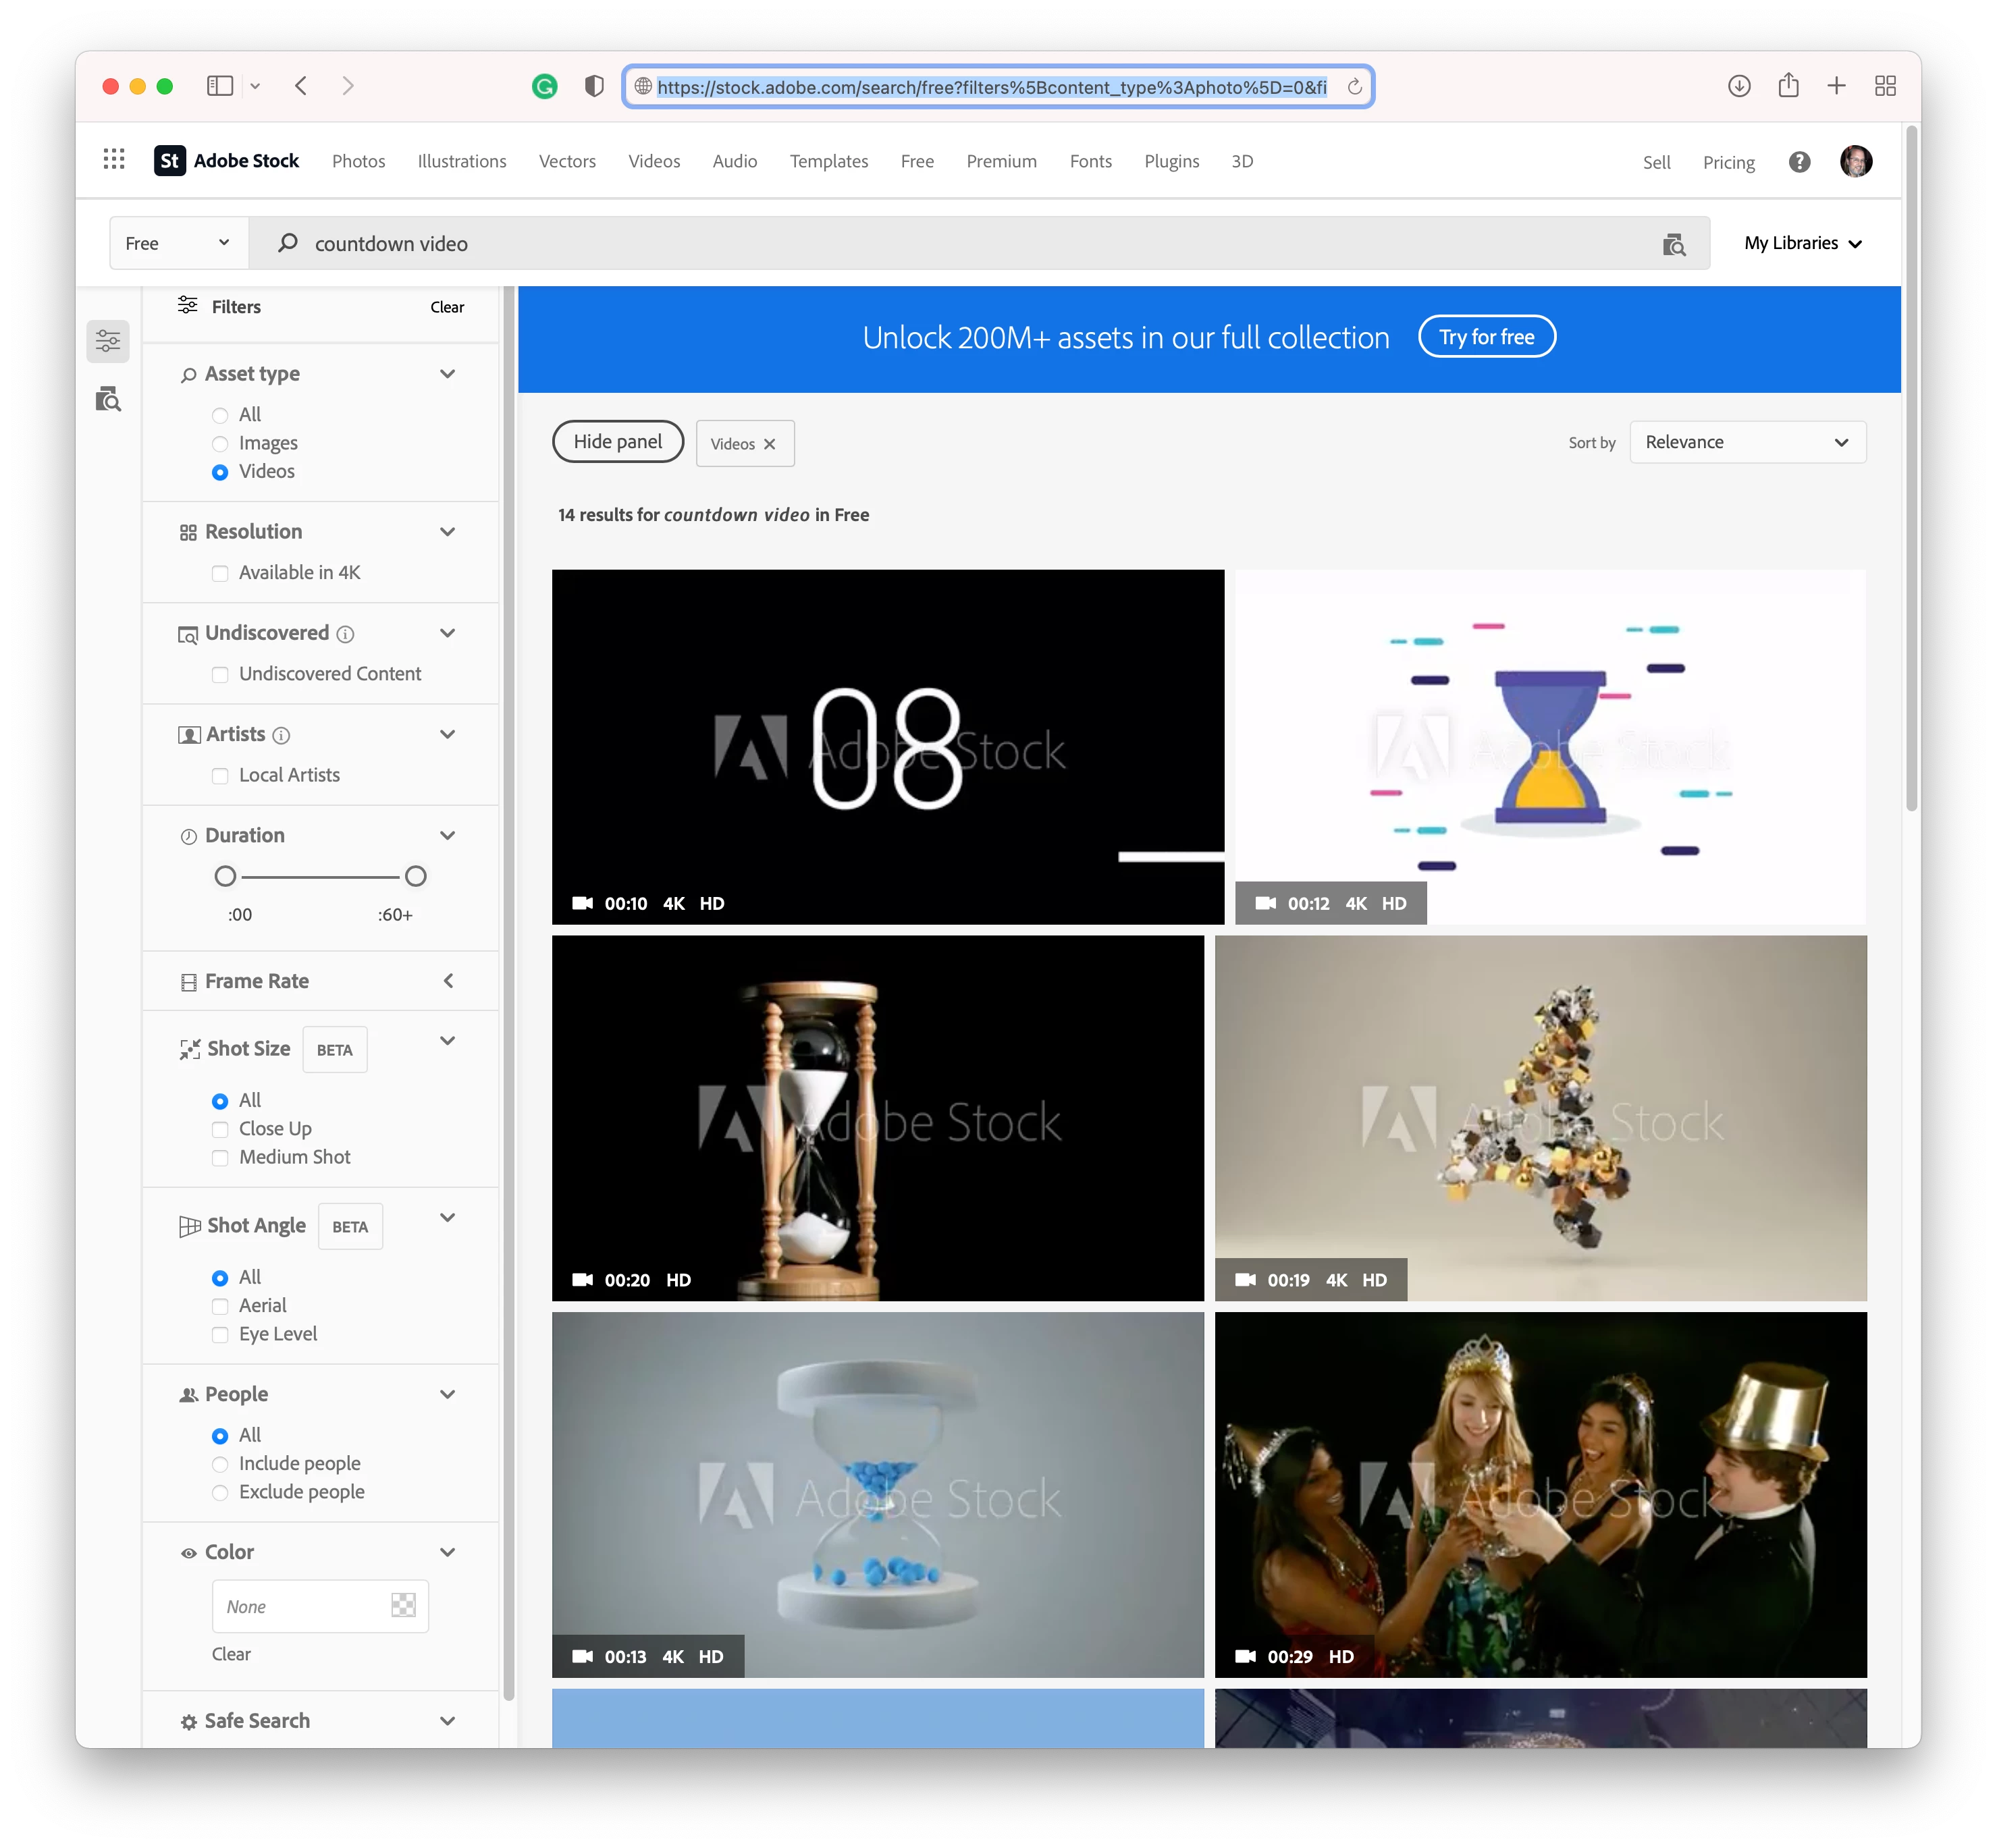Enable the Available in 4K checkbox
1997x1848 pixels.
(x=220, y=573)
